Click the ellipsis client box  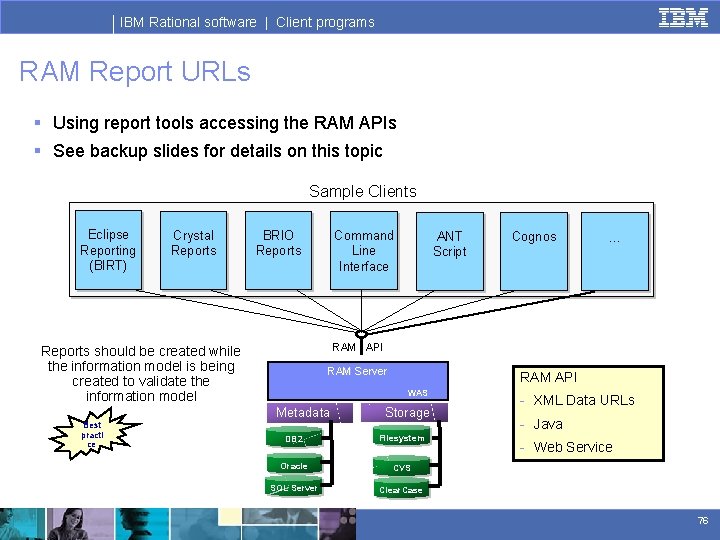(x=615, y=251)
